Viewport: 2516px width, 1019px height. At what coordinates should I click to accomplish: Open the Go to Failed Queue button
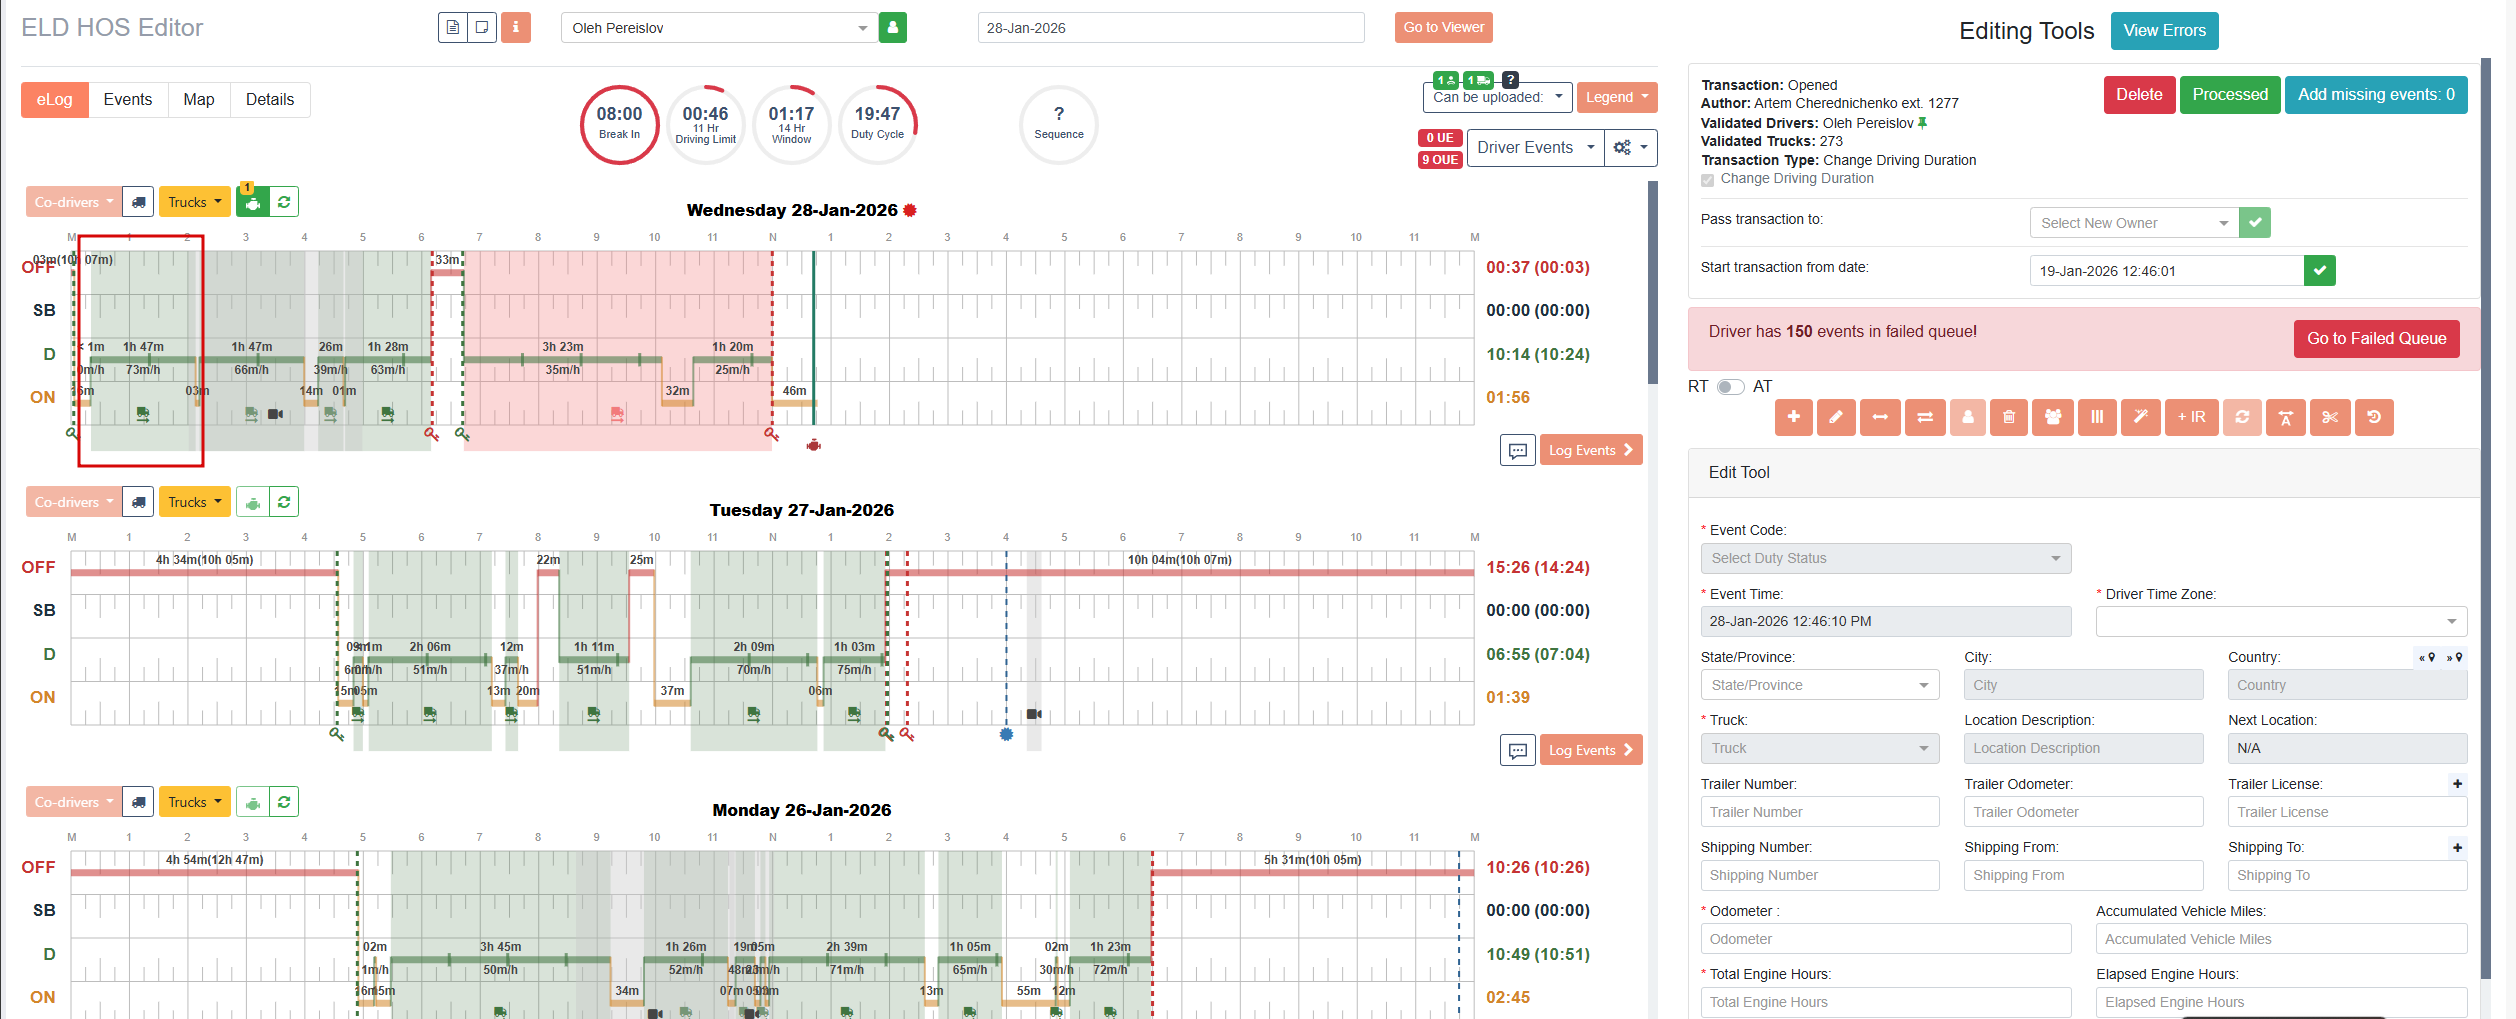tap(2376, 339)
